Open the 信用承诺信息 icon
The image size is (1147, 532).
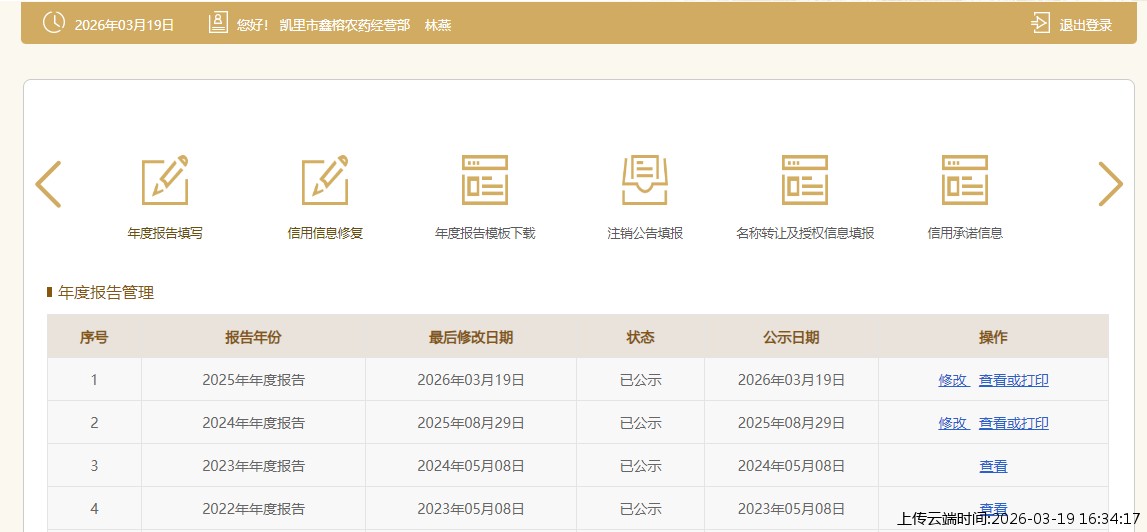point(965,181)
